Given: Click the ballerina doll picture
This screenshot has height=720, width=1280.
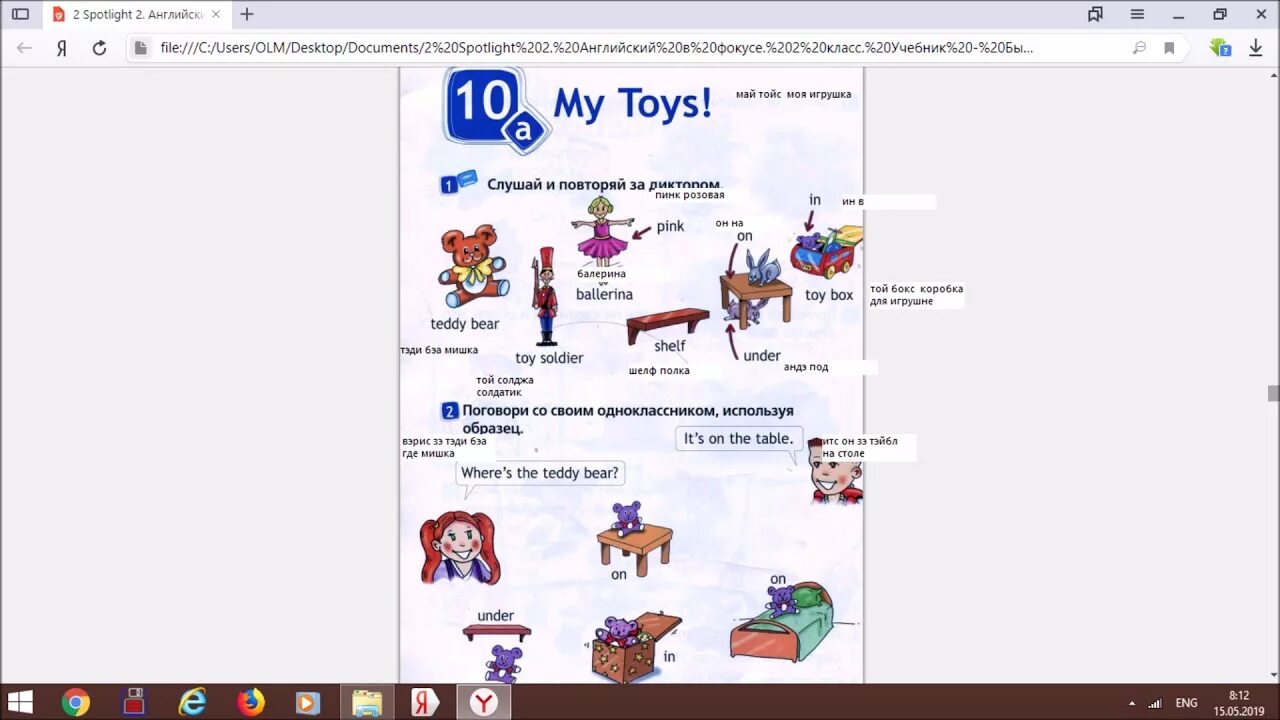Looking at the screenshot, I should tap(602, 232).
